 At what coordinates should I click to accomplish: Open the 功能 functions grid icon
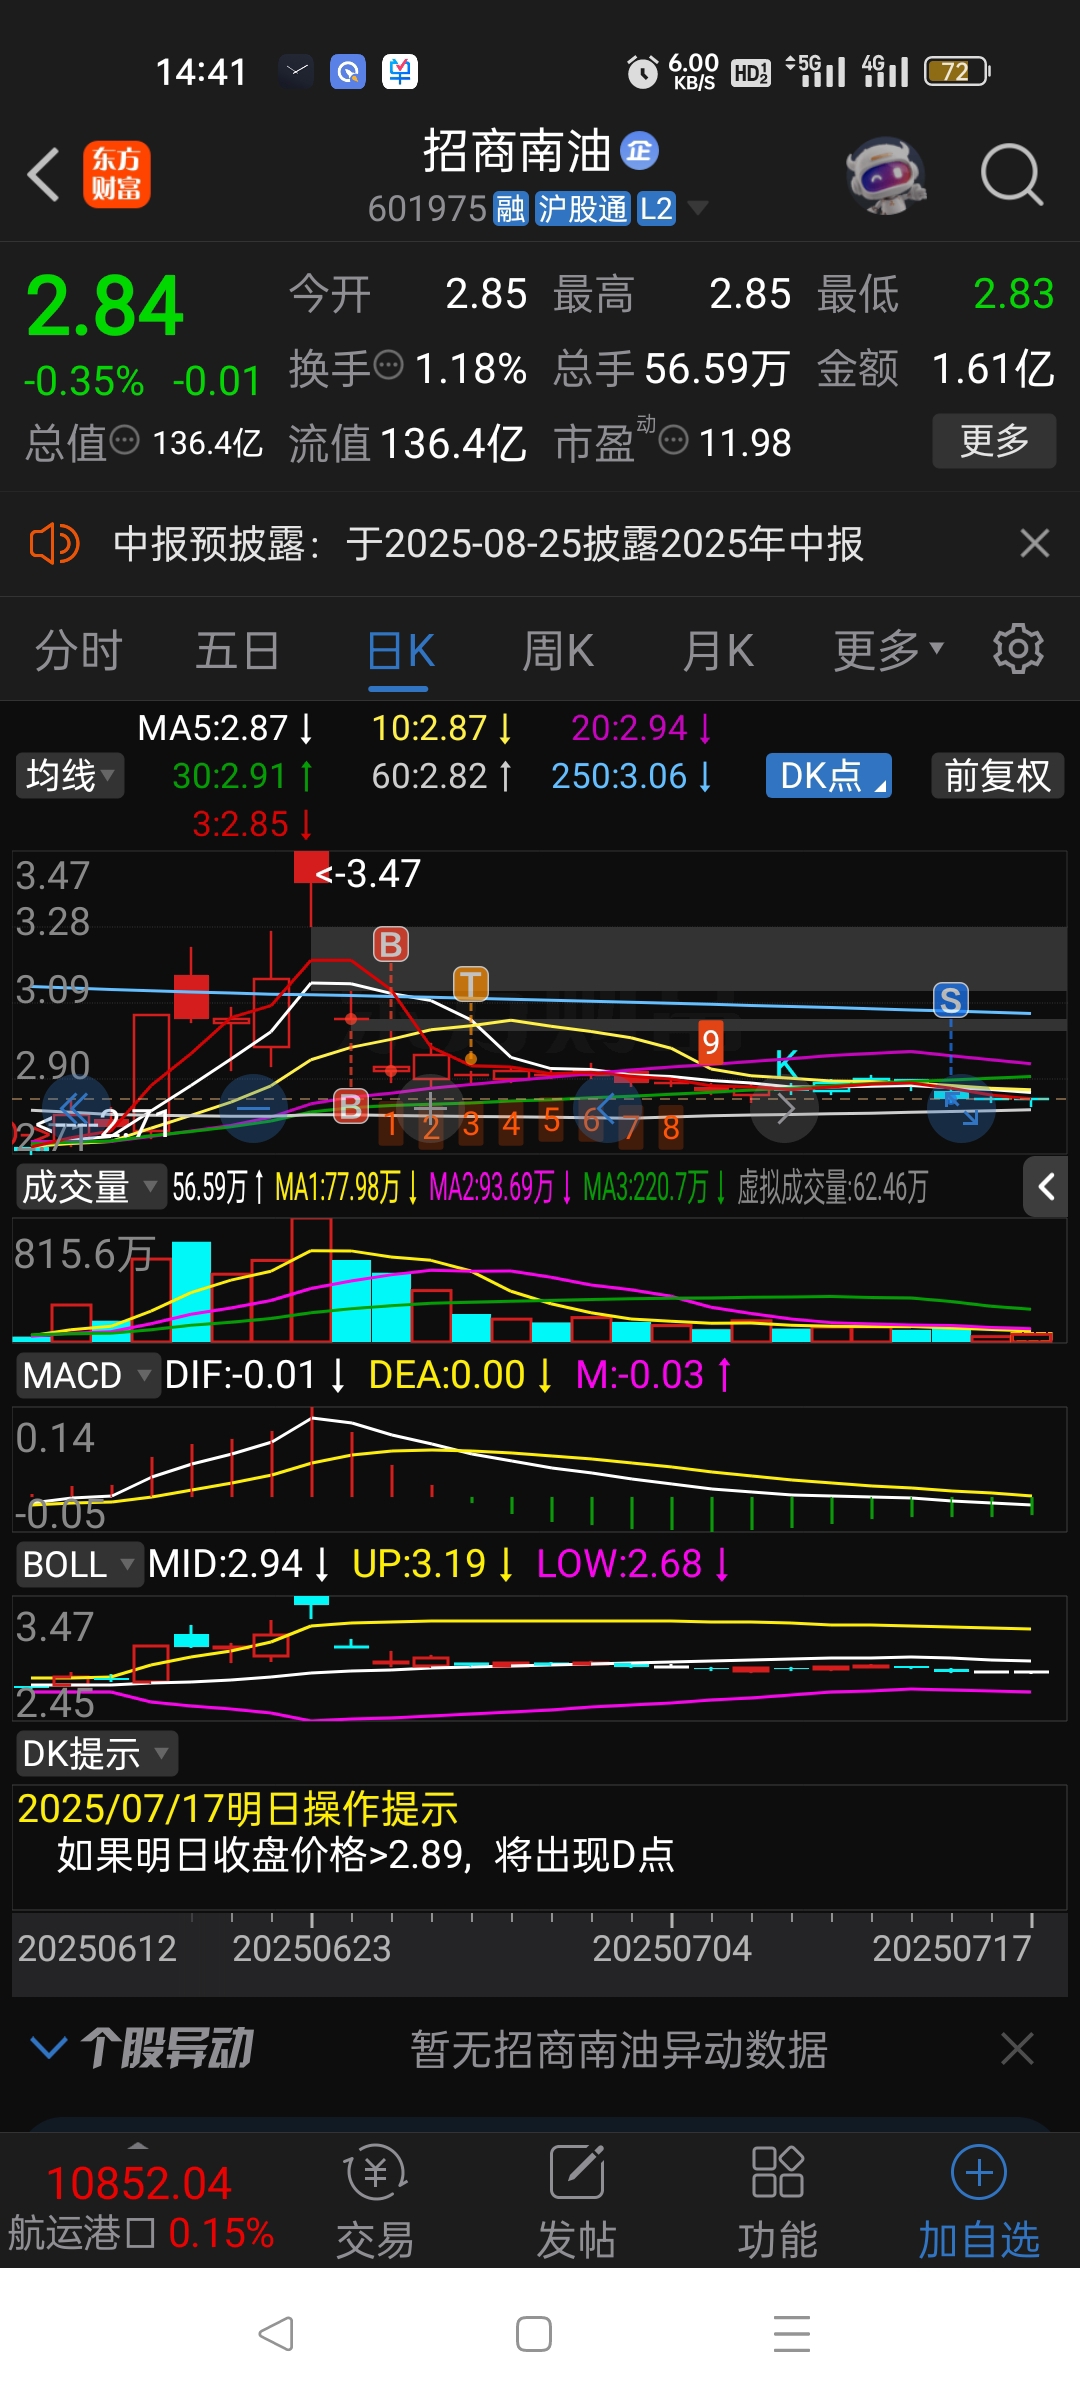coord(777,2202)
